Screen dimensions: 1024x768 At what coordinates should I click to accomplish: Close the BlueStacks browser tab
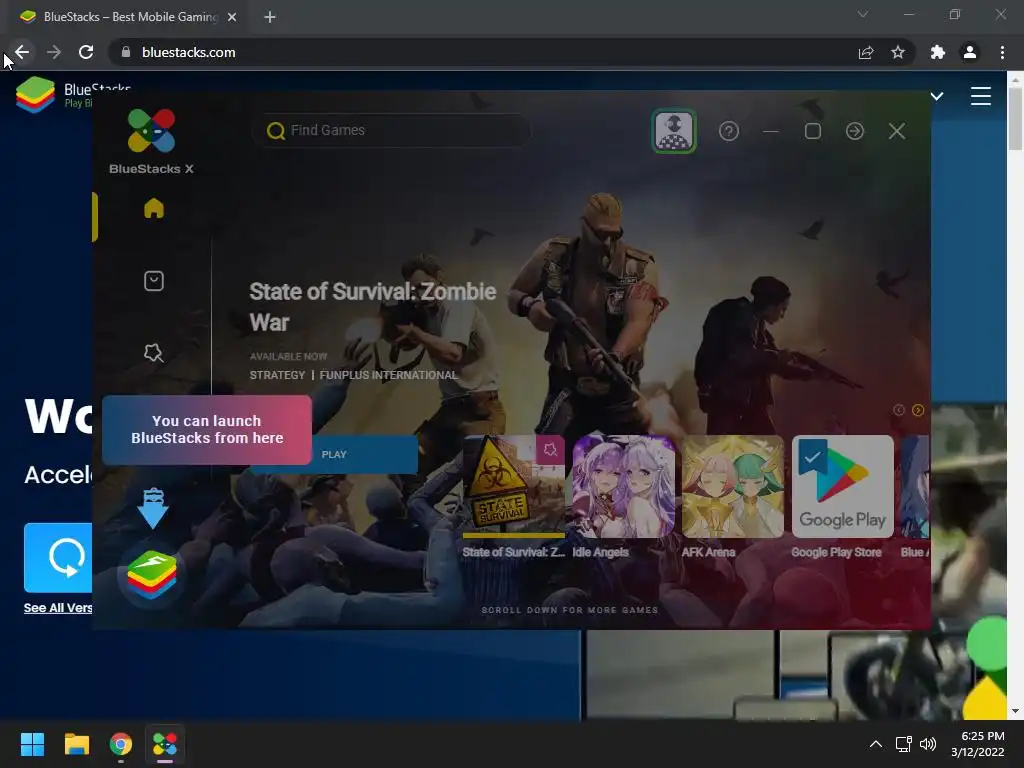[232, 17]
